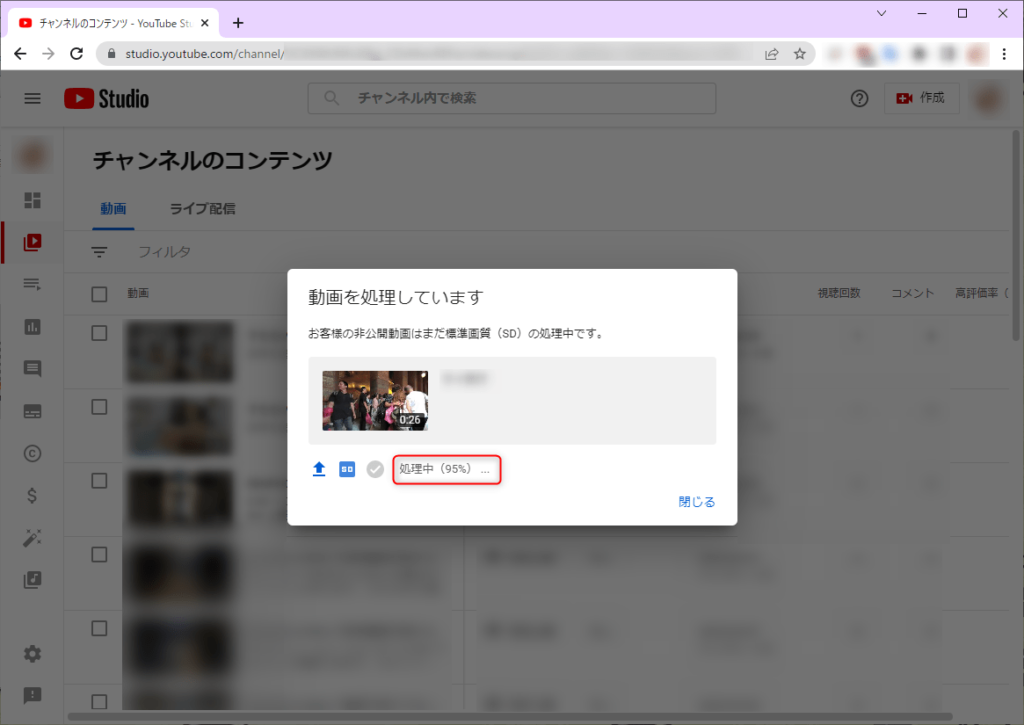The image size is (1024, 725).
Task: Open the hamburger navigation menu
Action: click(33, 99)
